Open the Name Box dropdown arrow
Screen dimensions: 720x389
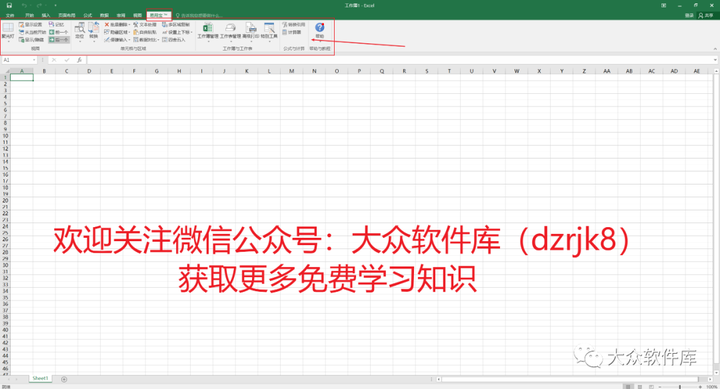(x=34, y=60)
